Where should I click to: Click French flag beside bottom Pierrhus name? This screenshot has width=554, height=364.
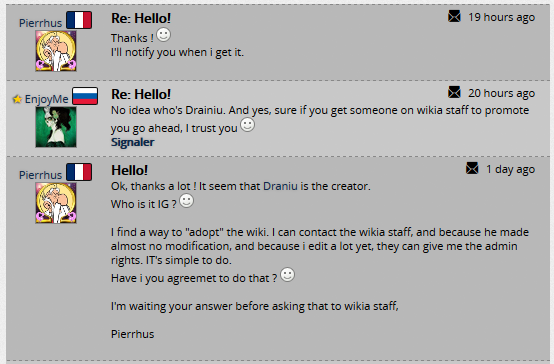(x=79, y=172)
